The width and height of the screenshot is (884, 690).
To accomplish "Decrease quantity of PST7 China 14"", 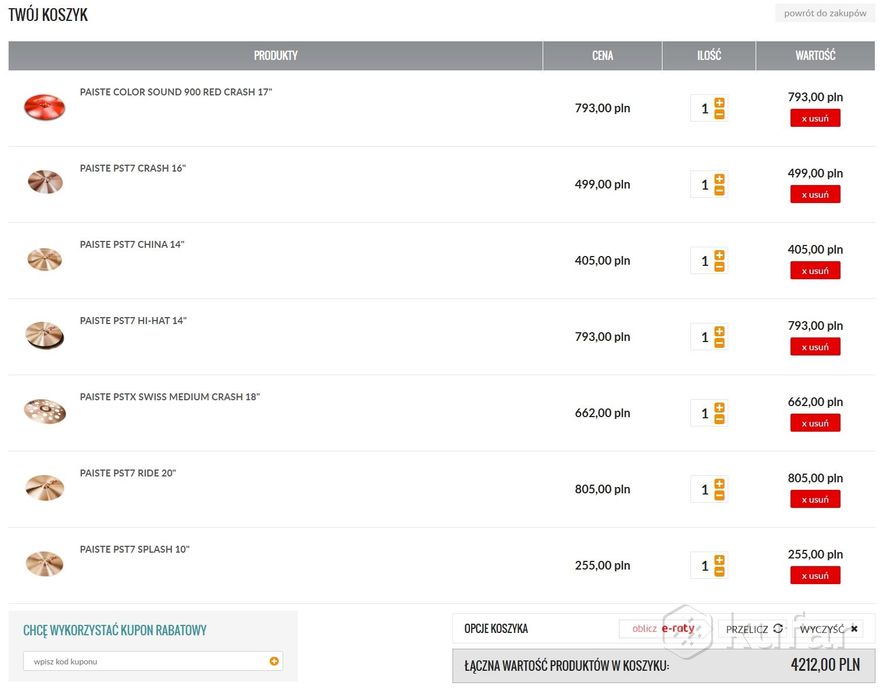I will (719, 267).
